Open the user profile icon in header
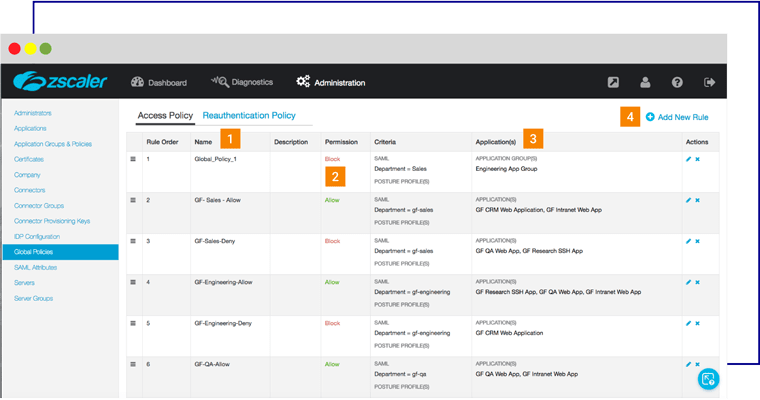Viewport: 760px width, 400px height. tap(645, 82)
